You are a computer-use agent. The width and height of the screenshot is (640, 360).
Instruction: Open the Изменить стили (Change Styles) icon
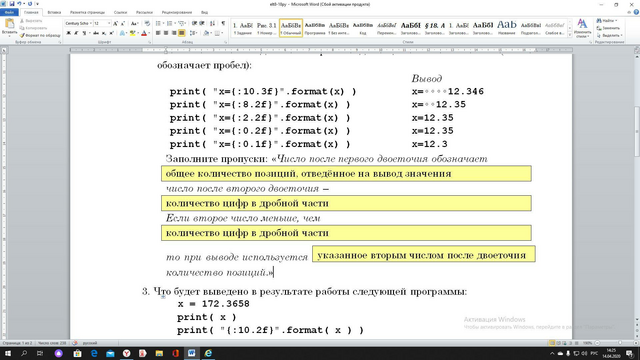[582, 28]
